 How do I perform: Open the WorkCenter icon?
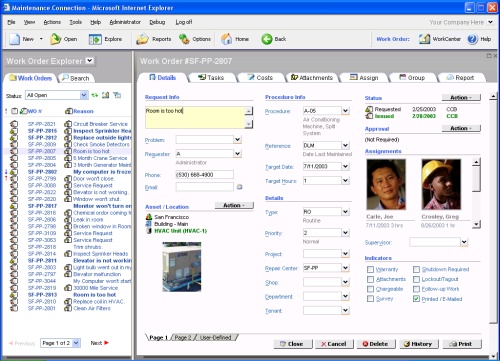point(424,39)
